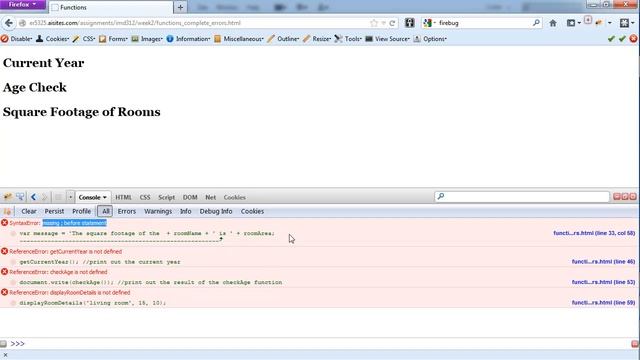640x360 pixels.
Task: Click the browser address bar URL
Action: [x=135, y=23]
